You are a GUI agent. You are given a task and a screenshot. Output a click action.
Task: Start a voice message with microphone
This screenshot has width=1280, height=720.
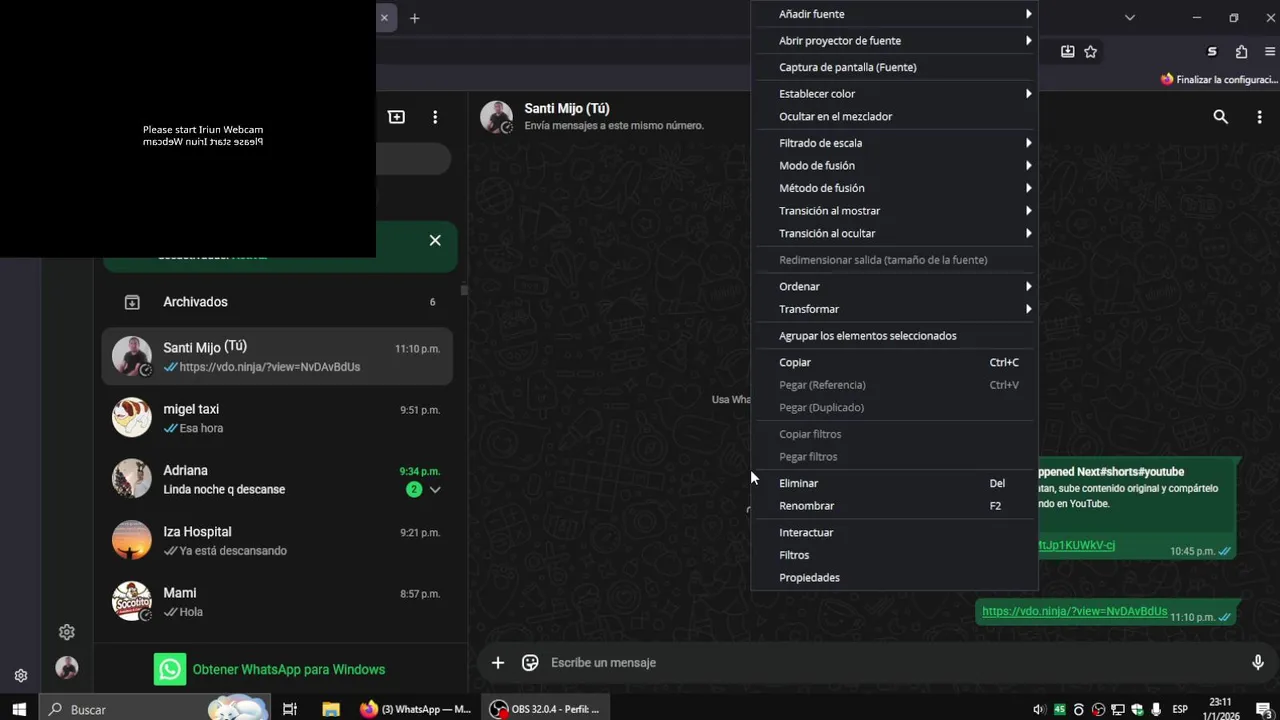[x=1258, y=662]
